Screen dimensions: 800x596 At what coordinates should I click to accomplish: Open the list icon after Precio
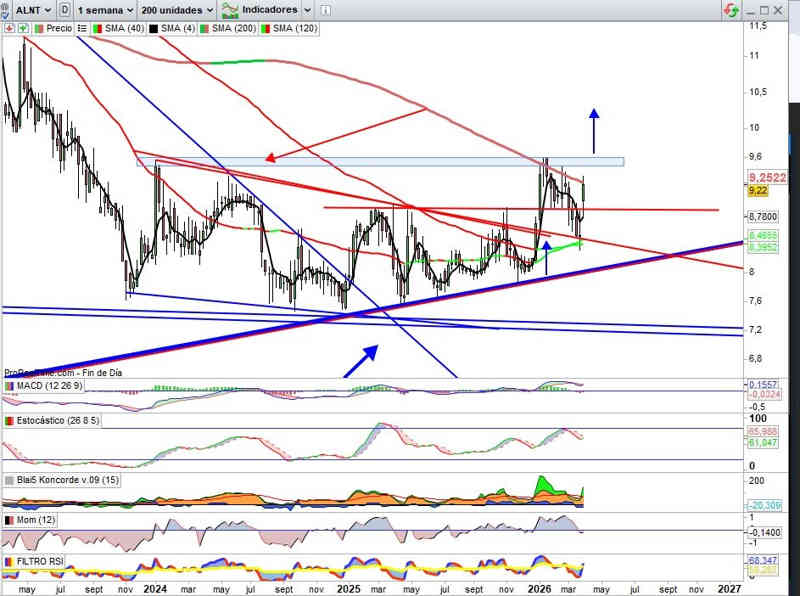(x=81, y=29)
